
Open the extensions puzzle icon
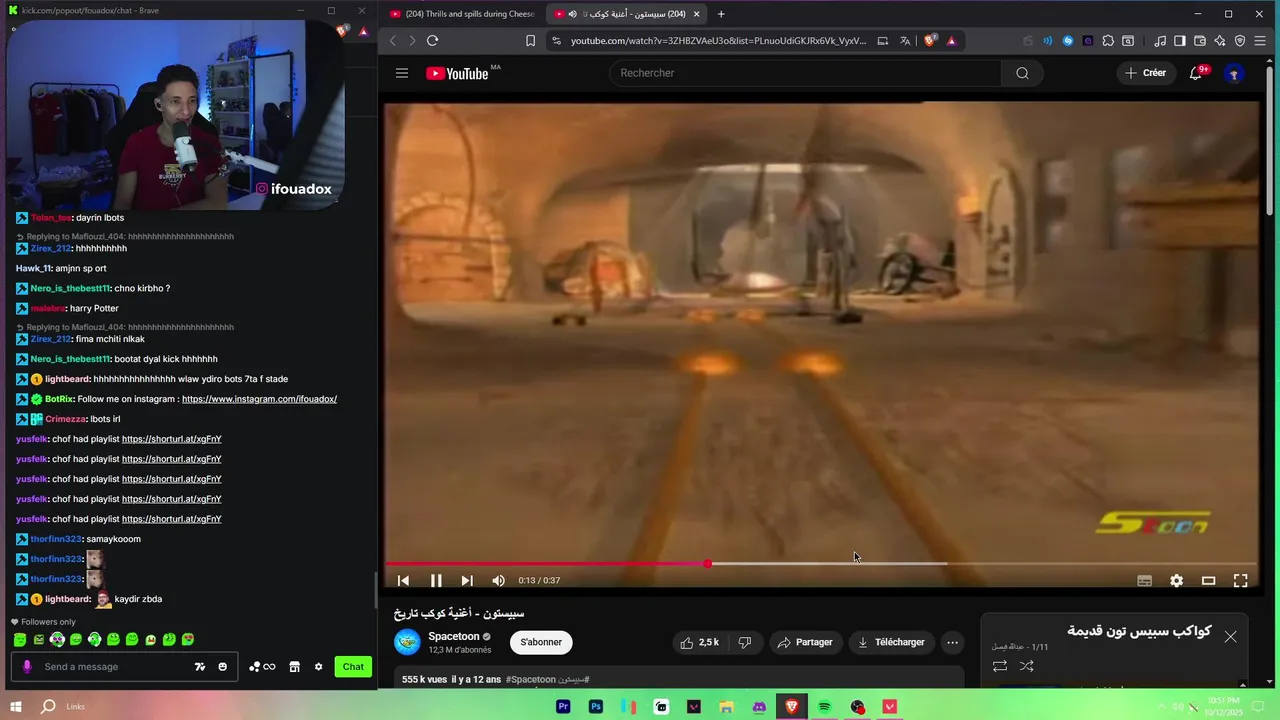point(1108,41)
